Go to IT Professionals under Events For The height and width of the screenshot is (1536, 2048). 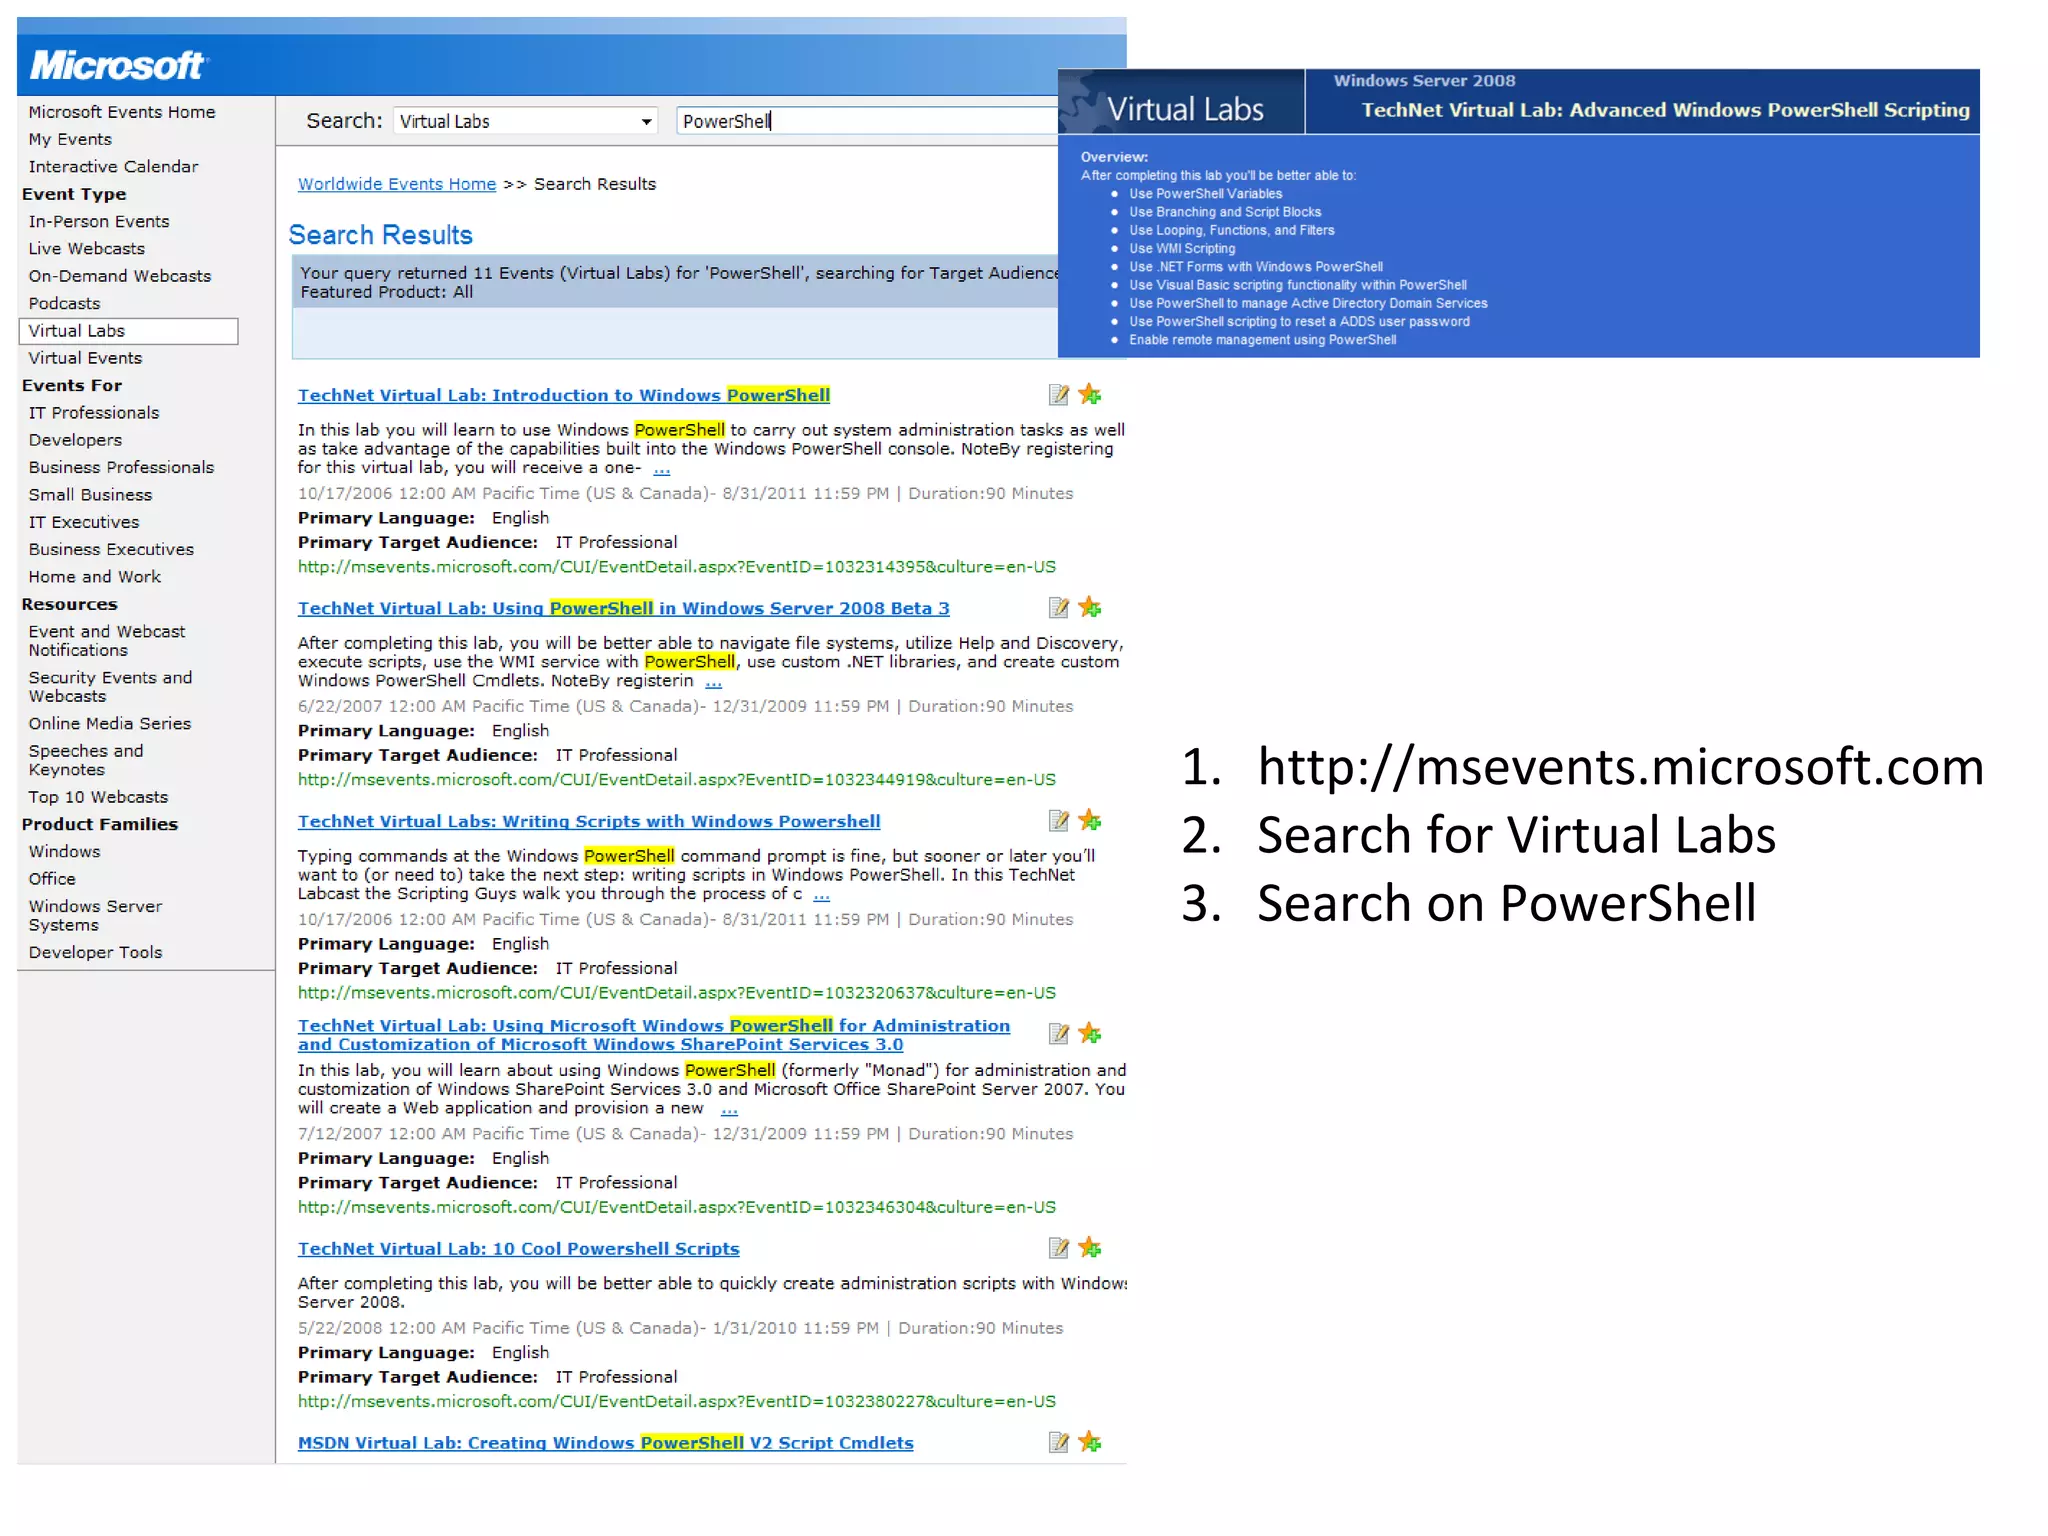tap(94, 413)
